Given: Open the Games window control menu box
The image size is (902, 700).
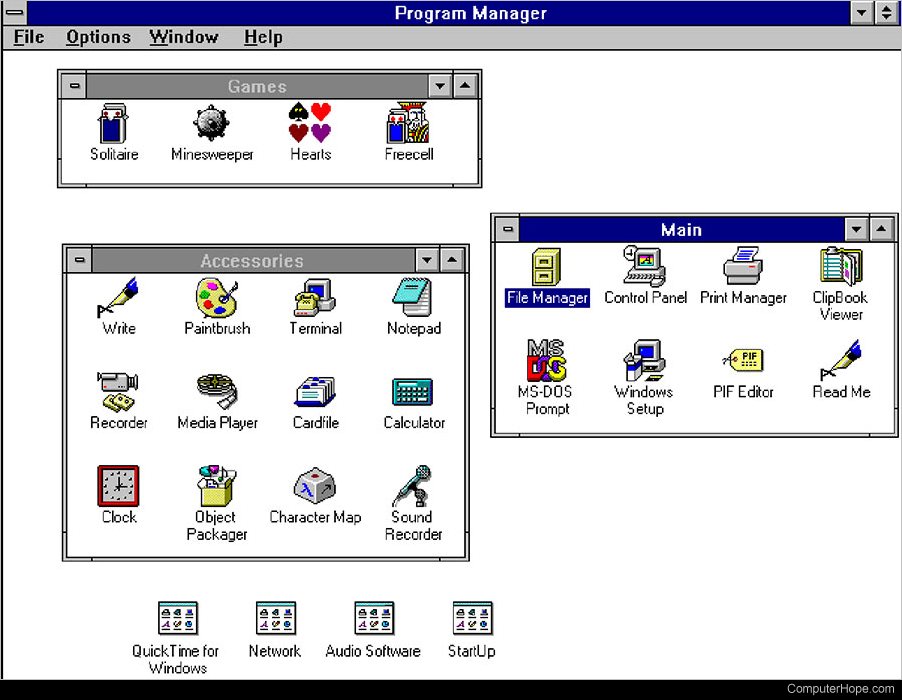Looking at the screenshot, I should 74,86.
